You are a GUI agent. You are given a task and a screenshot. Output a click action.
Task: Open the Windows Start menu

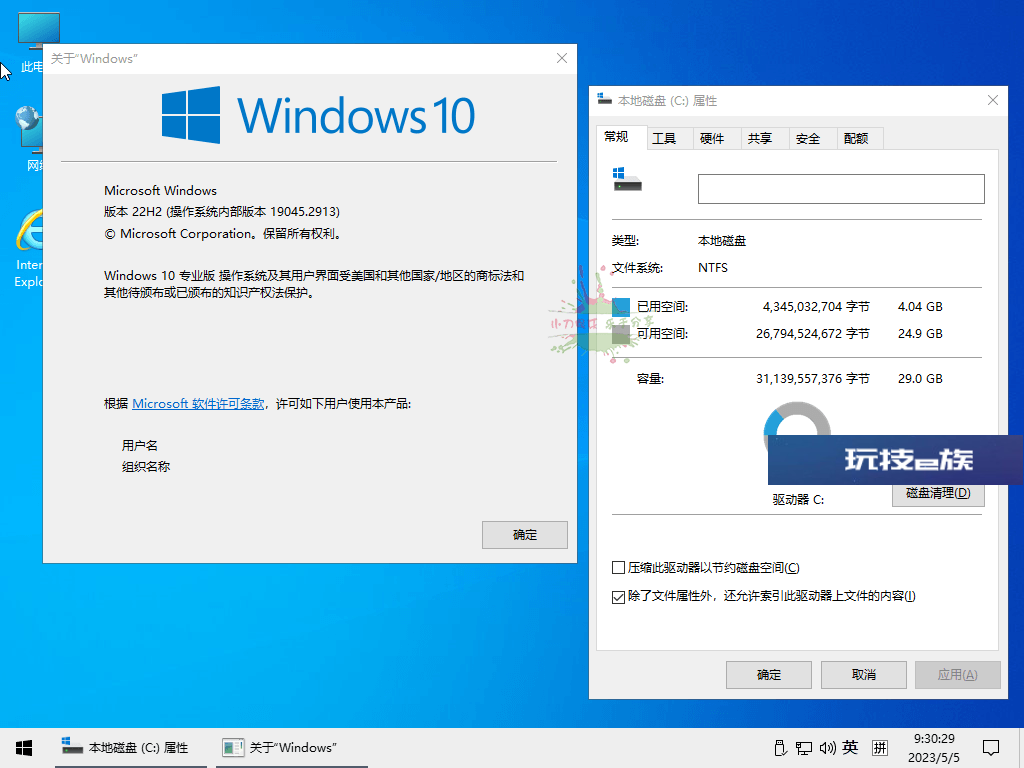[24, 748]
